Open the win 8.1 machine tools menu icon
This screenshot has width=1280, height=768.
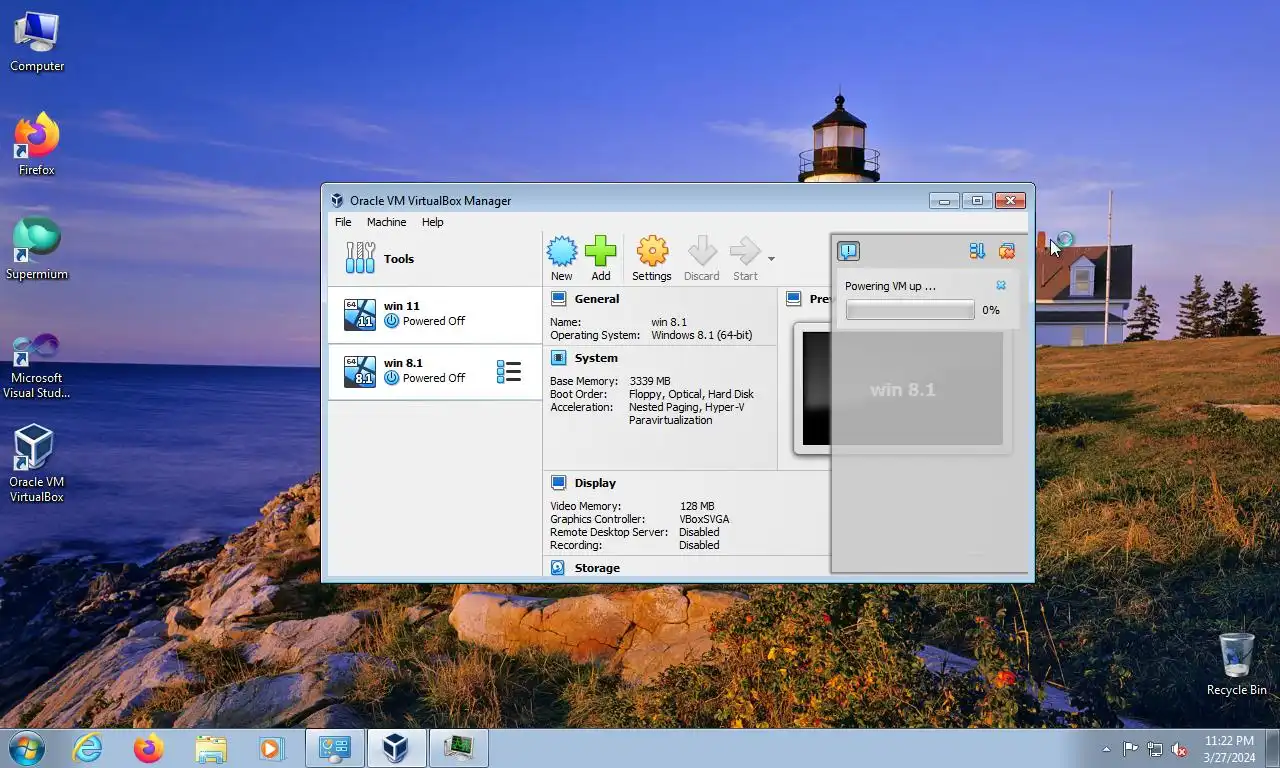point(509,372)
